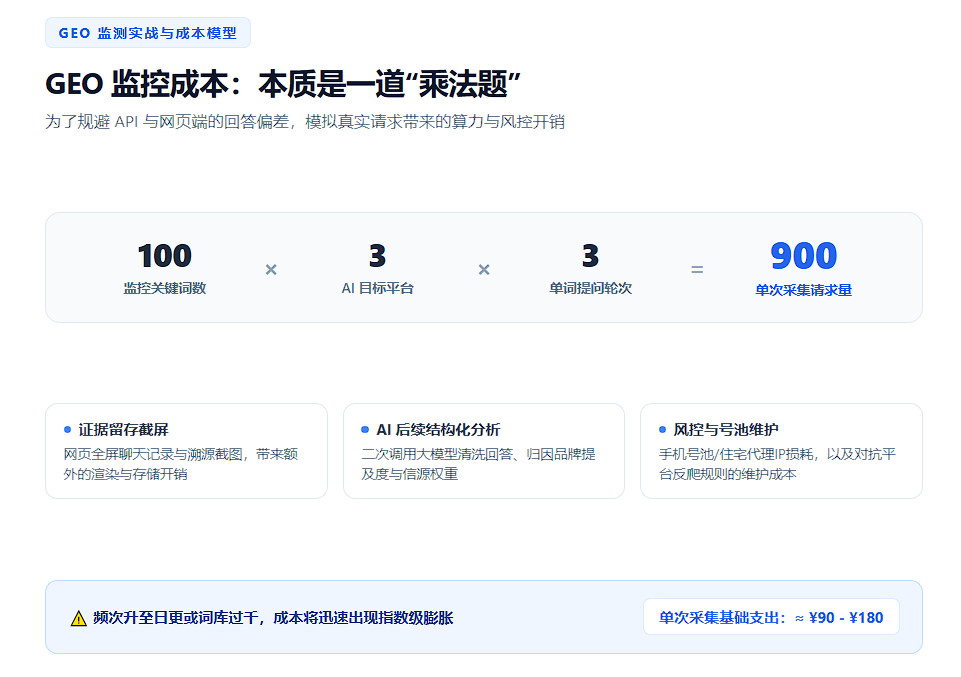The width and height of the screenshot is (961, 677).
Task: Click the description 二次调用大模型清洗回答
Action: (478, 464)
